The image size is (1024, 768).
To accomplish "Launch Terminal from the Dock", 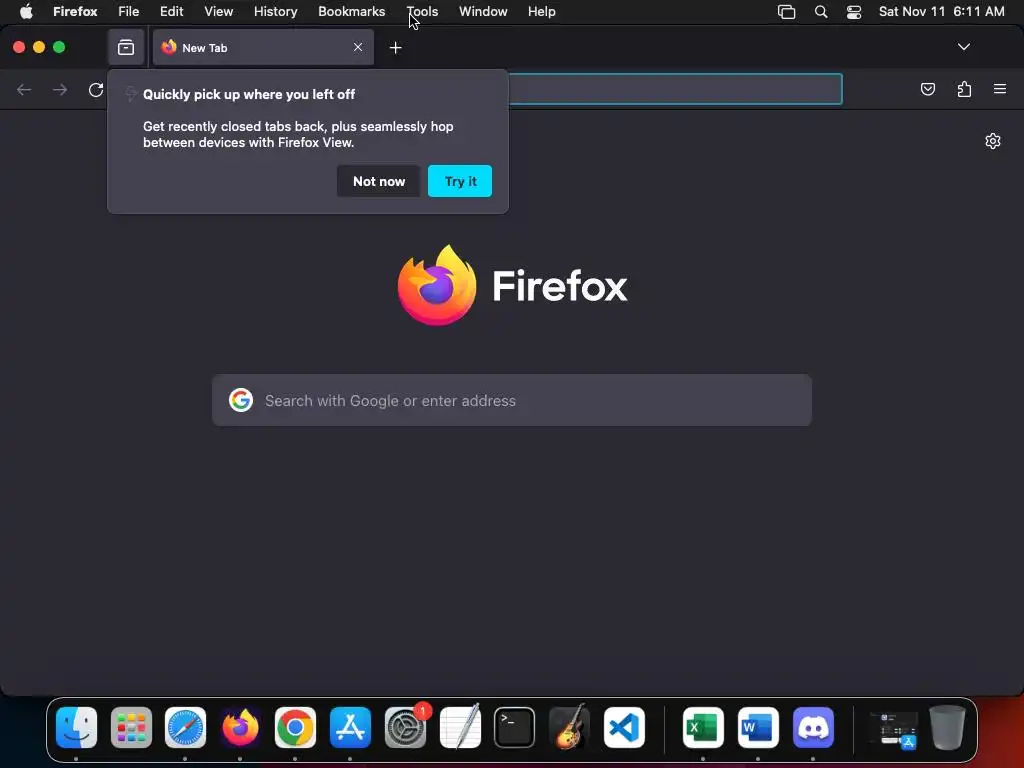I will 515,728.
